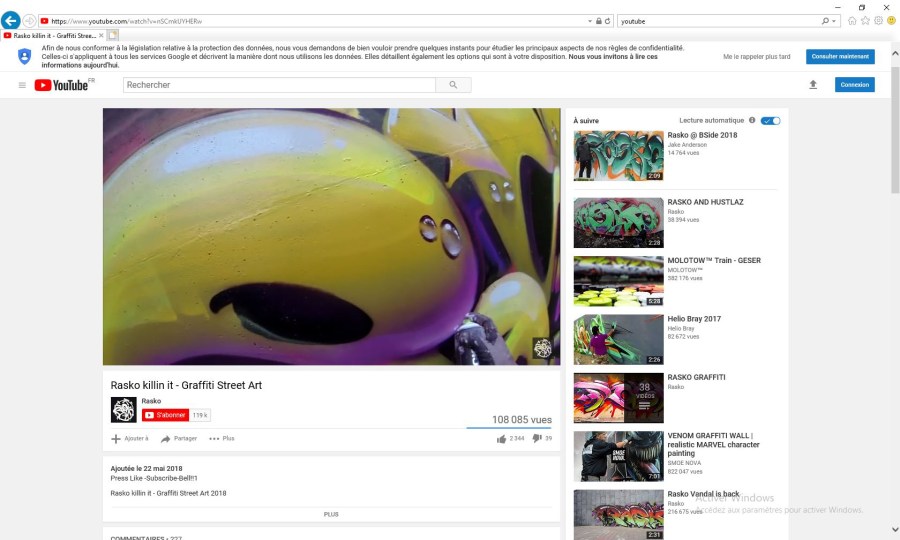Open the MOLOTOW Train - GESER thumbnail

618,281
